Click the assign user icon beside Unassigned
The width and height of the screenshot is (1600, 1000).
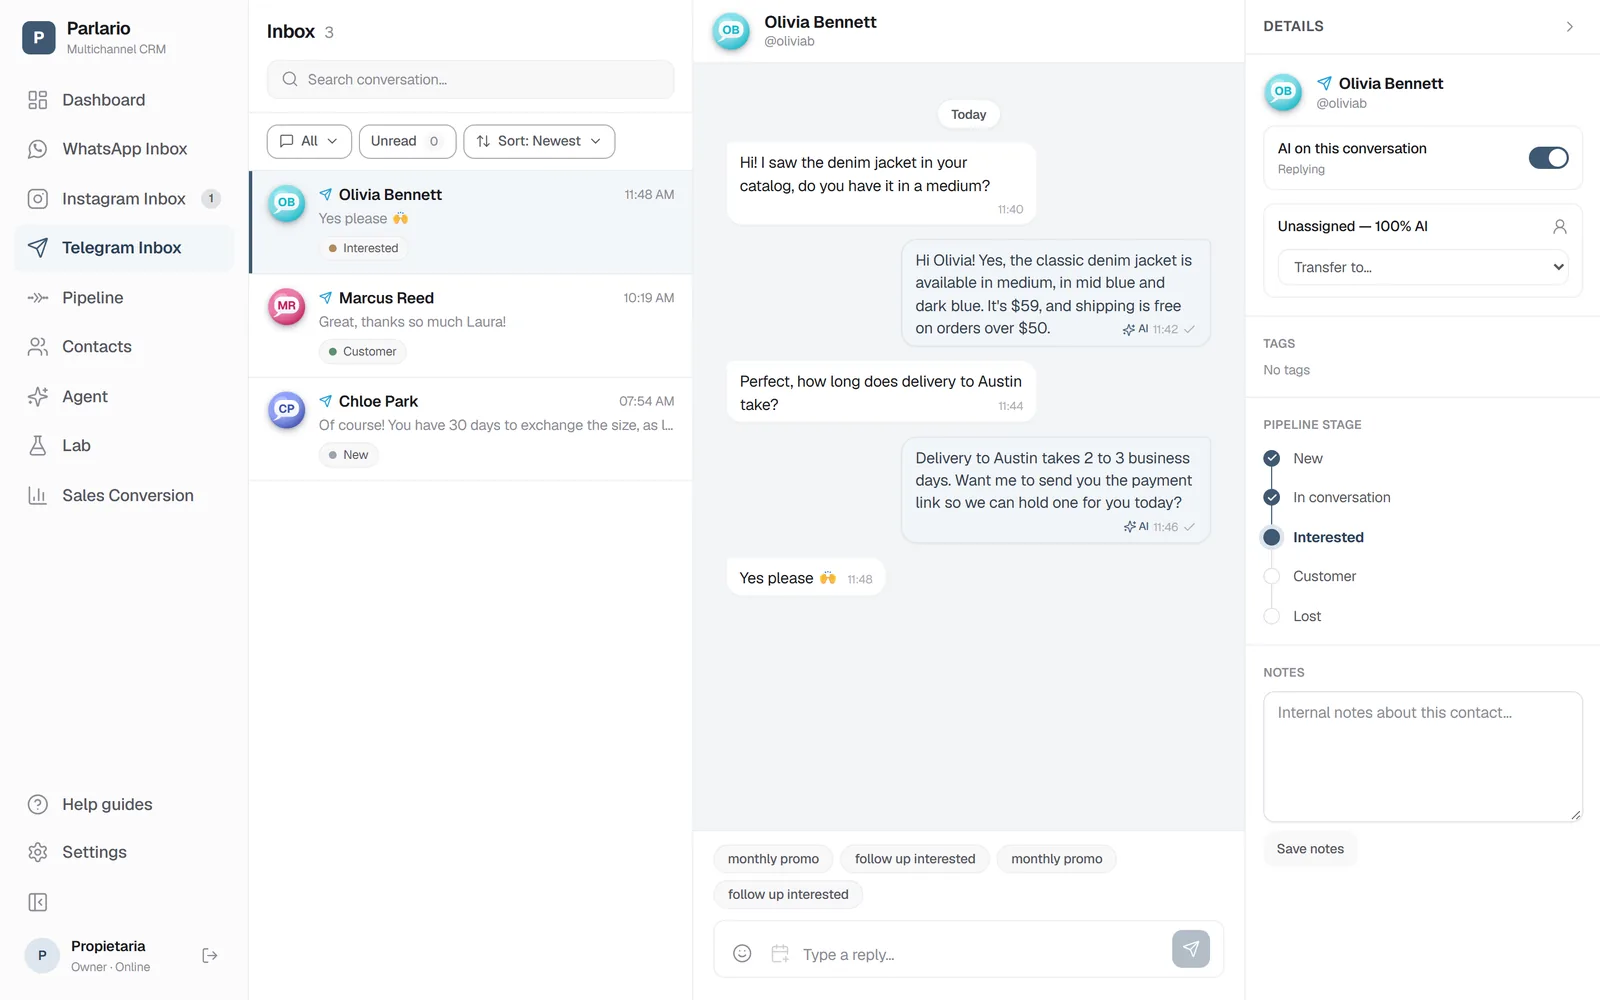(1559, 227)
